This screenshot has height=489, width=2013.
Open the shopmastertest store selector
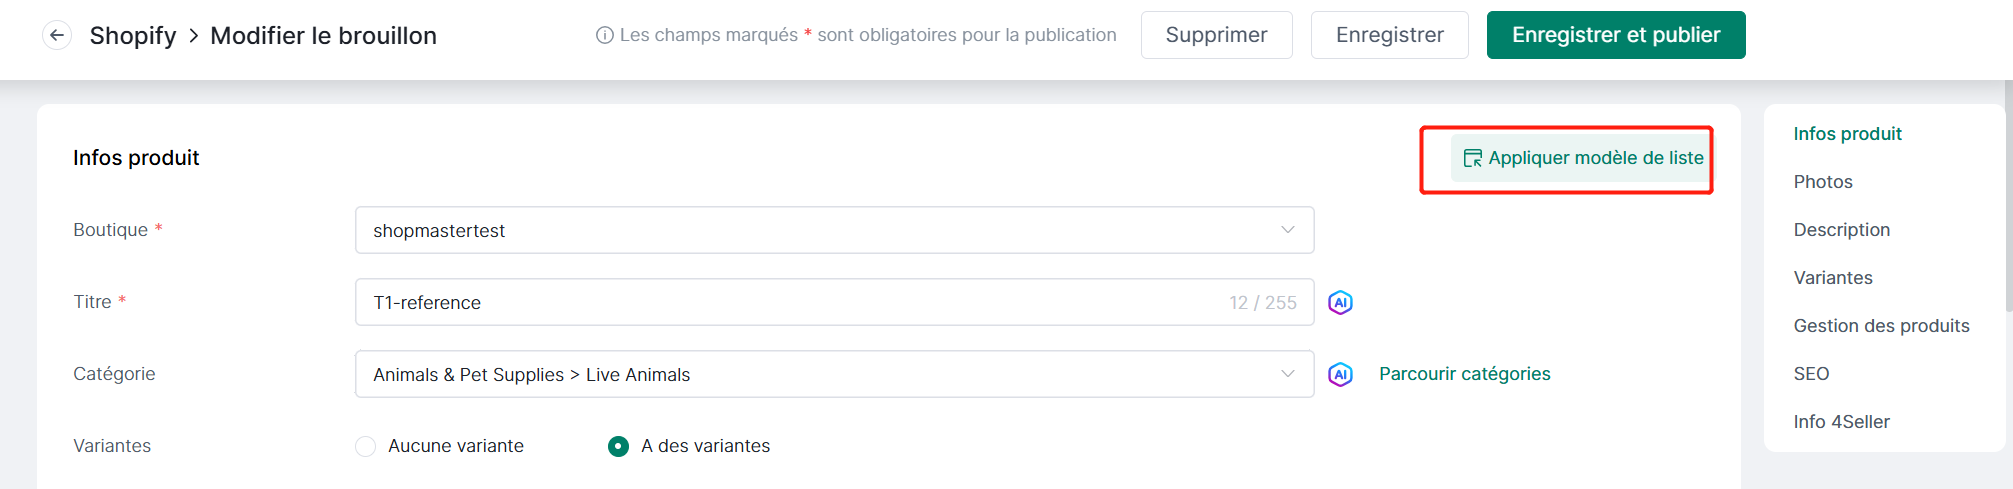(x=834, y=230)
